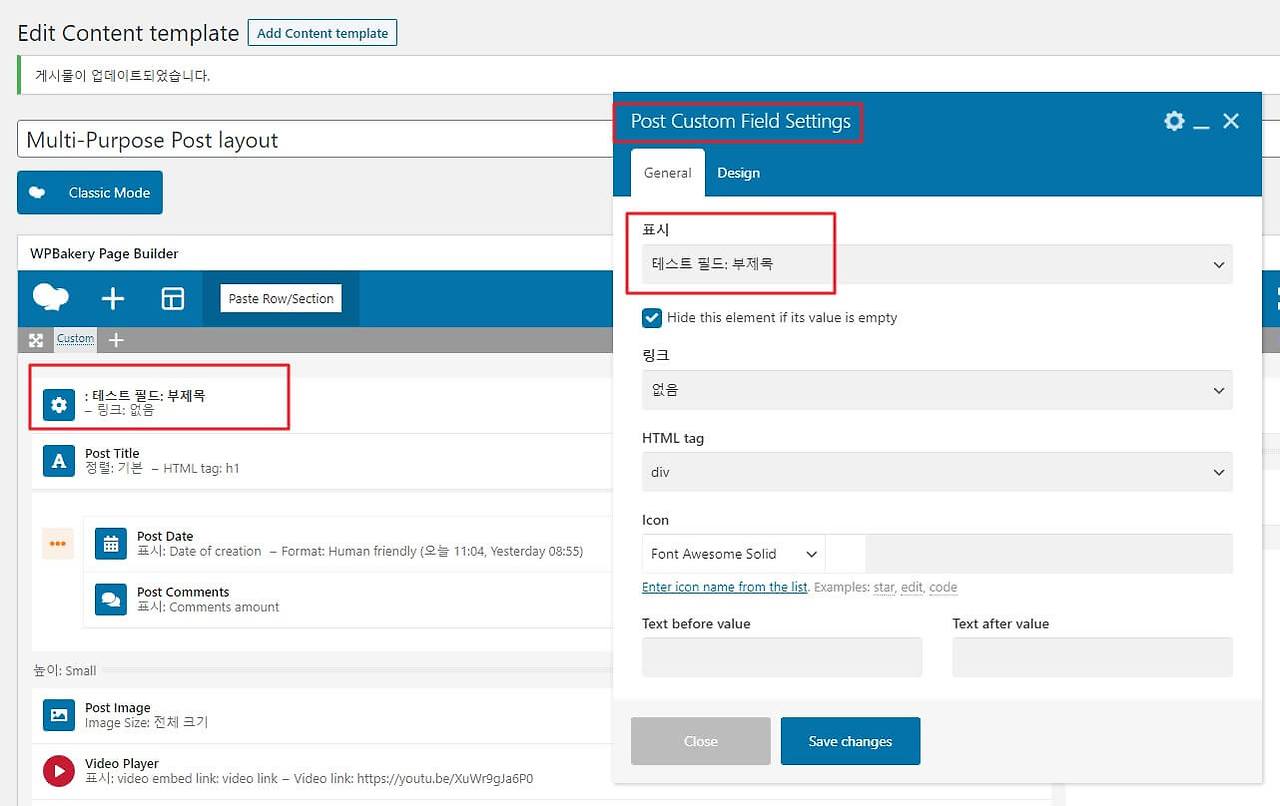Click the '높이: Small' separator label
Screen dimensions: 1280x806
pyautogui.click(x=64, y=670)
